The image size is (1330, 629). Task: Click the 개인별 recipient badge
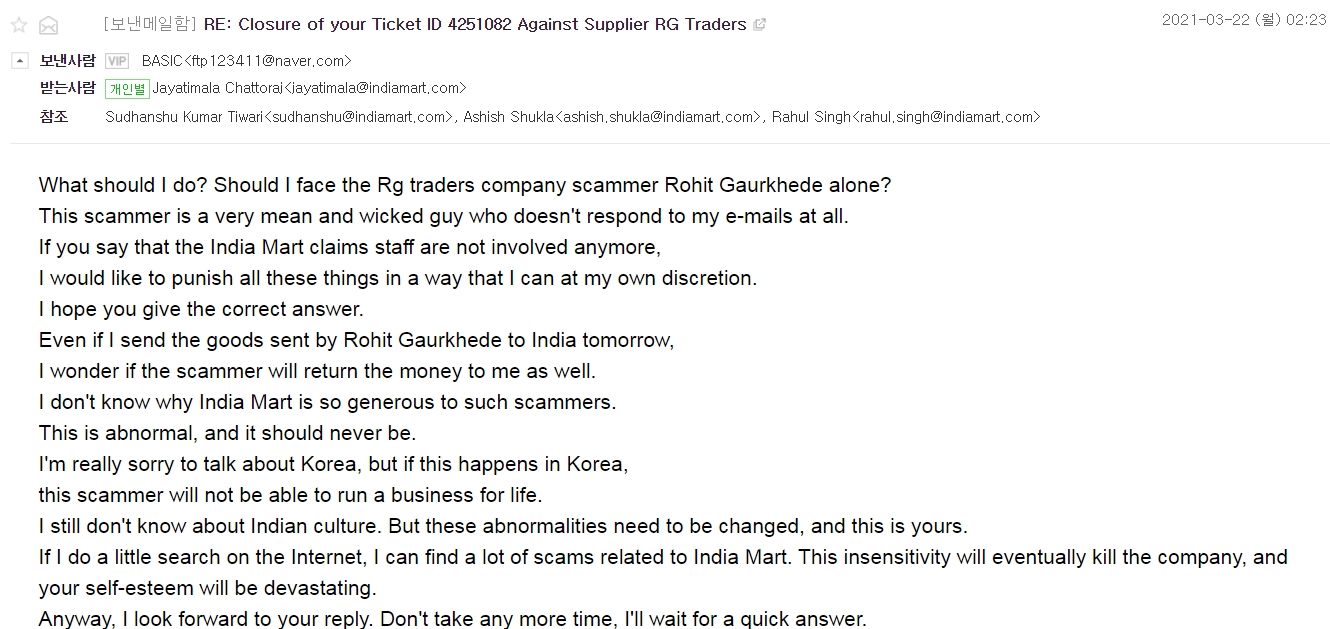click(127, 89)
